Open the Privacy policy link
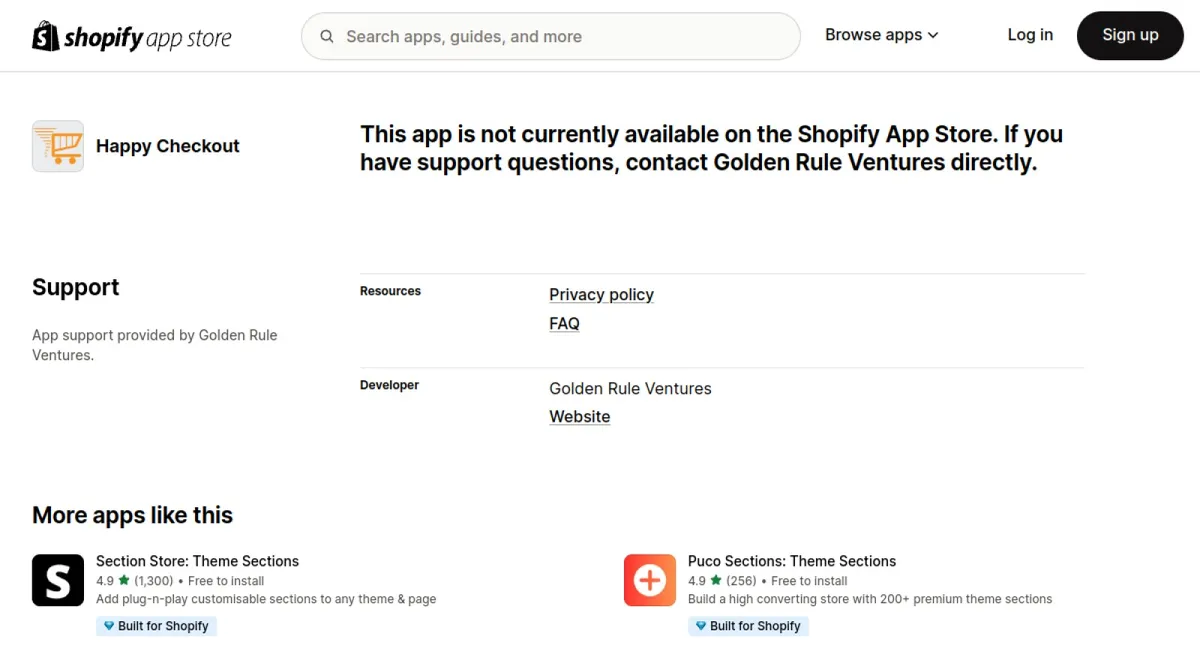This screenshot has width=1200, height=650. (601, 294)
